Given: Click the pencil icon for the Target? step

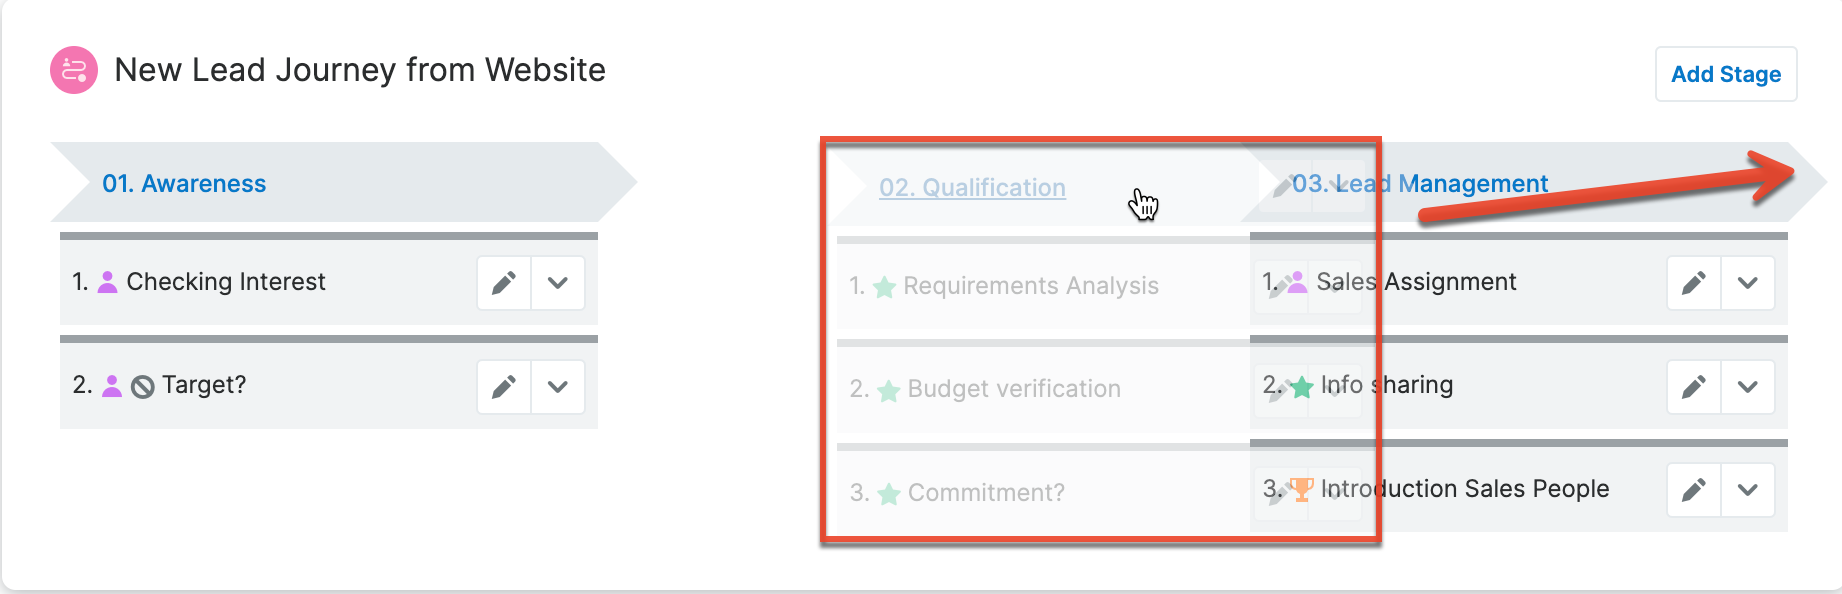Looking at the screenshot, I should point(504,386).
